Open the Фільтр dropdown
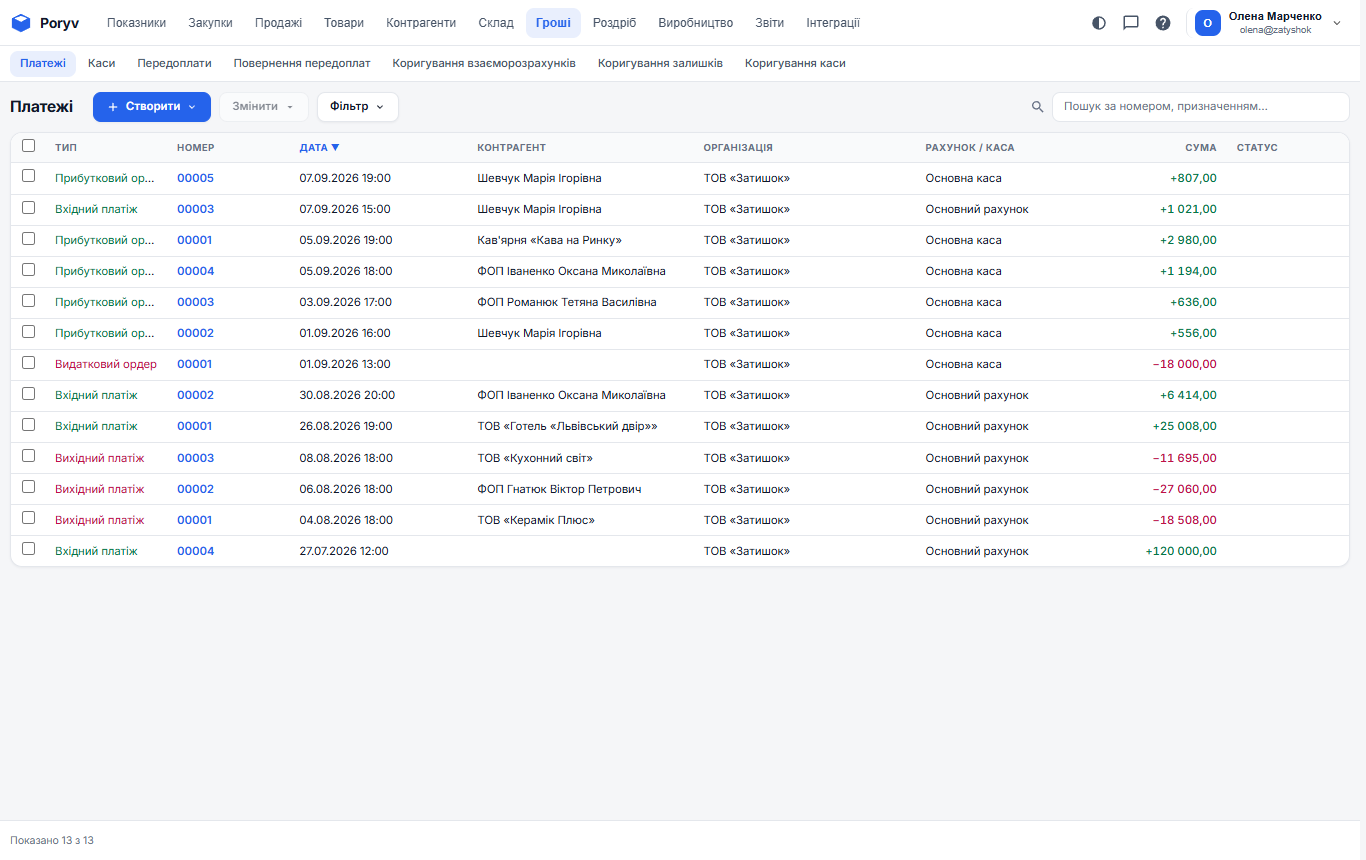Viewport: 1366px width, 860px height. pyautogui.click(x=358, y=107)
